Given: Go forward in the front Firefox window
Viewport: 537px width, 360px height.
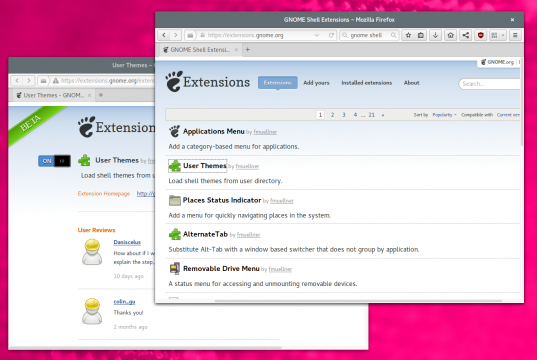Looking at the screenshot, I should 176,35.
